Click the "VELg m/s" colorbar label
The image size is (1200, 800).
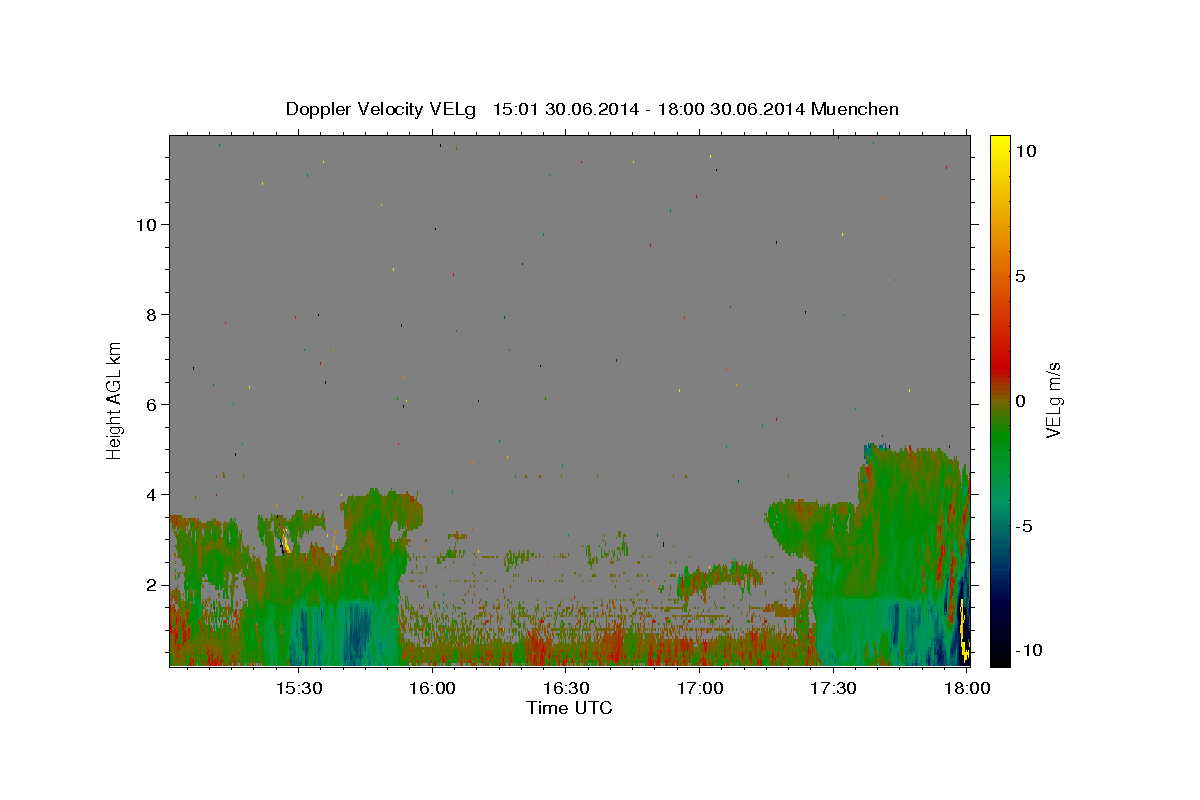click(x=1053, y=400)
